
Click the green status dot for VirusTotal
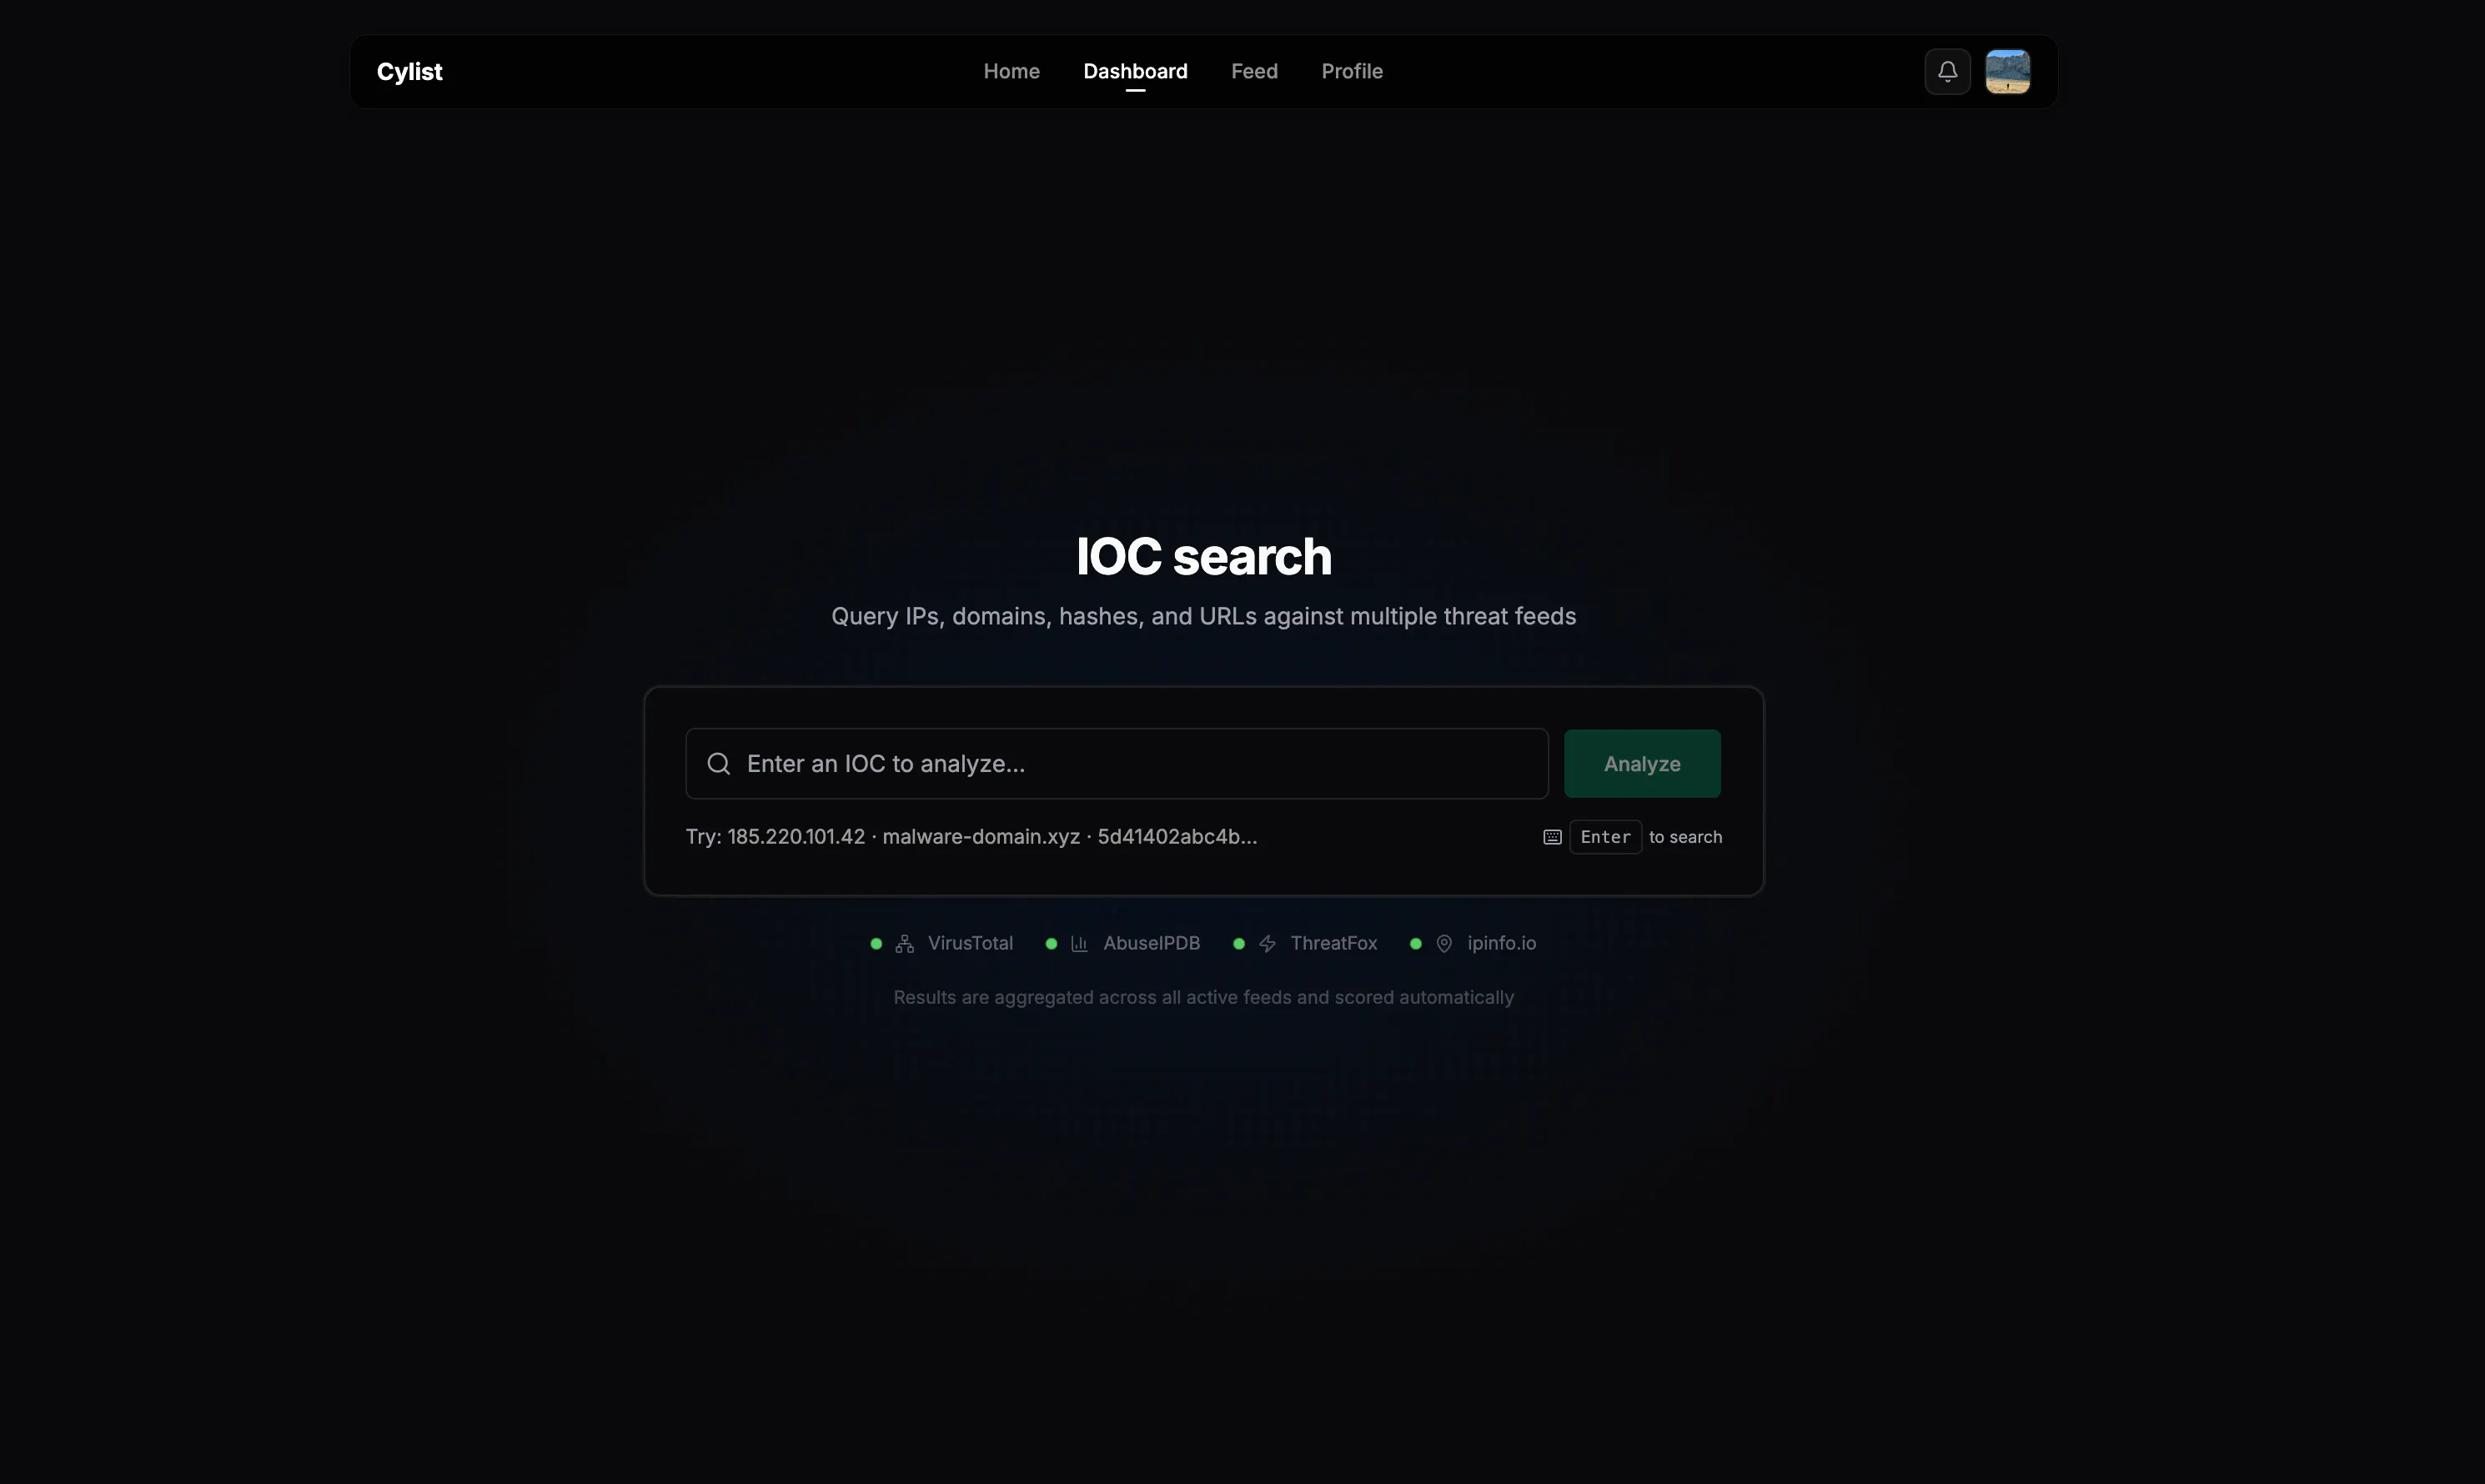[x=876, y=944]
